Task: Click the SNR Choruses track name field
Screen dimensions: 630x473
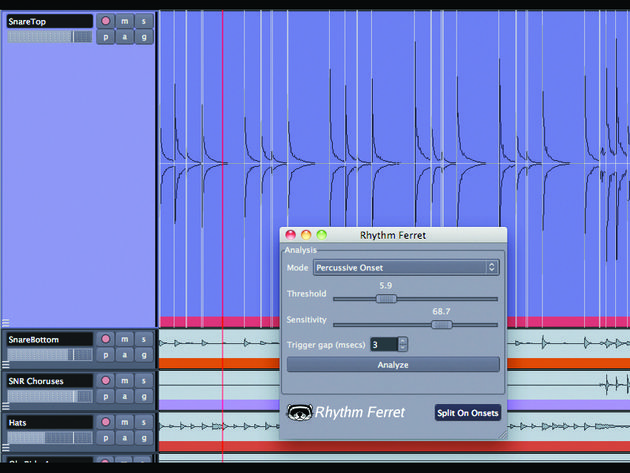Action: [49, 381]
